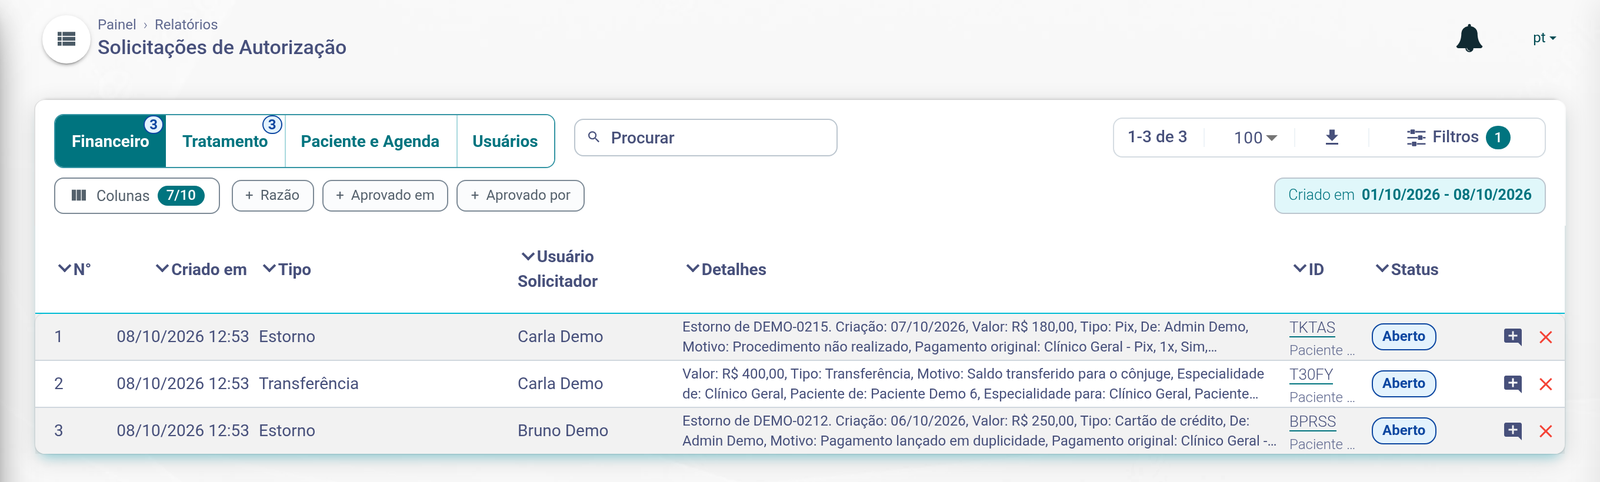This screenshot has height=482, width=1600.
Task: Switch to the Tratamento tab
Action: (226, 141)
